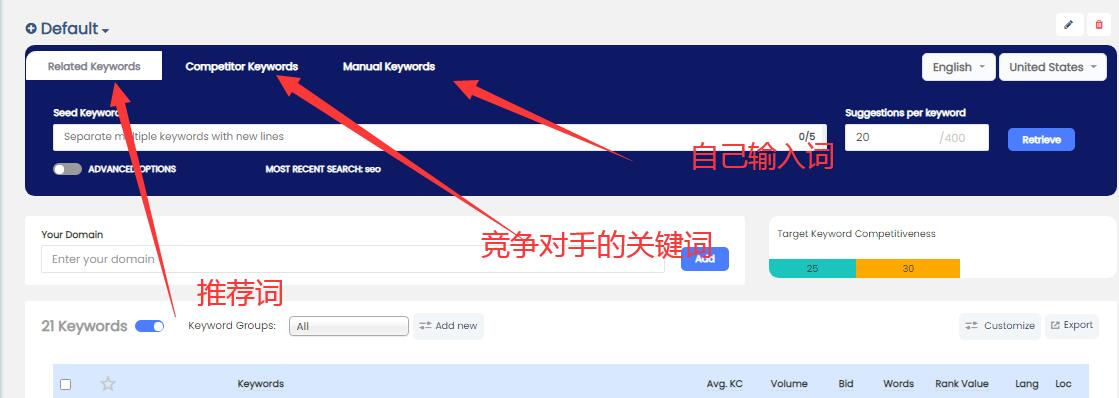Focus the Seed Keywords input field

click(440, 137)
